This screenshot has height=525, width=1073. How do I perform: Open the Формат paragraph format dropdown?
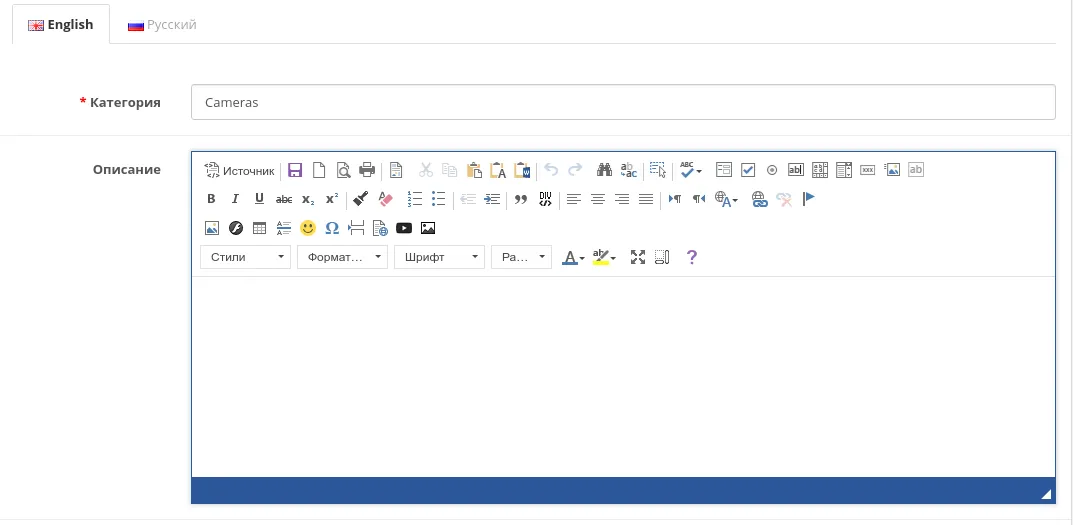342,257
